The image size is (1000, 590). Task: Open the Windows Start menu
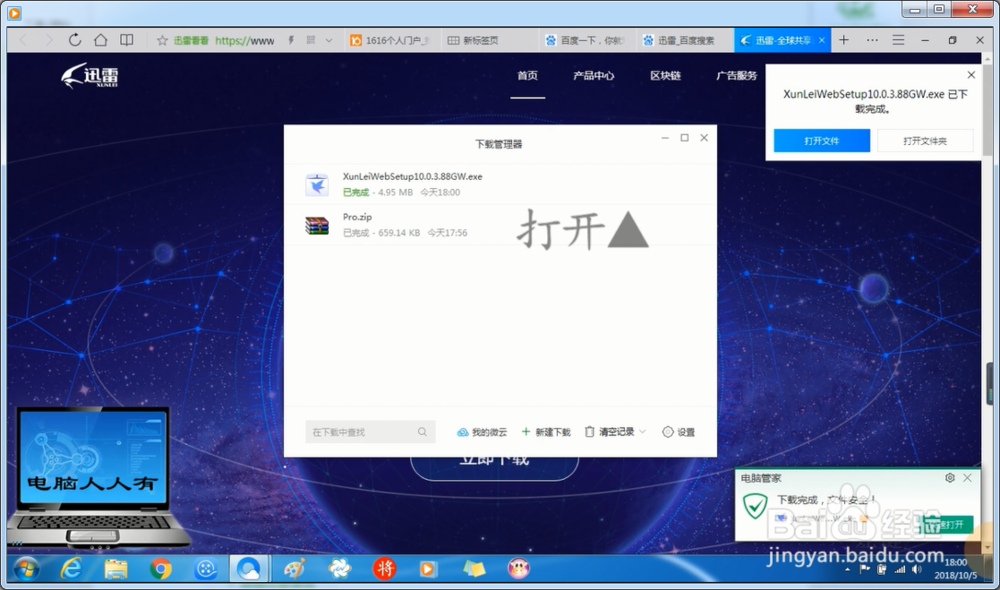(x=26, y=568)
